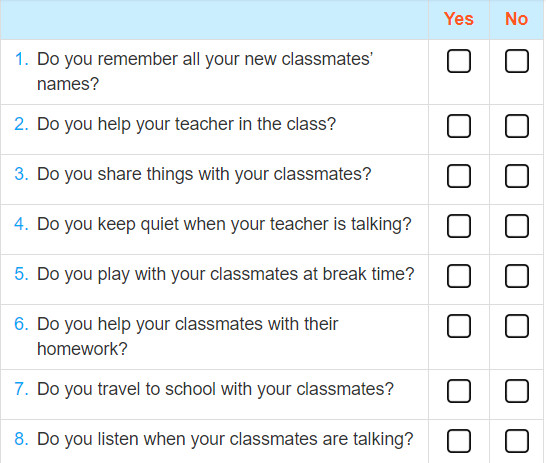Click question 4 about keeping quiet
This screenshot has width=546, height=463.
point(213,225)
